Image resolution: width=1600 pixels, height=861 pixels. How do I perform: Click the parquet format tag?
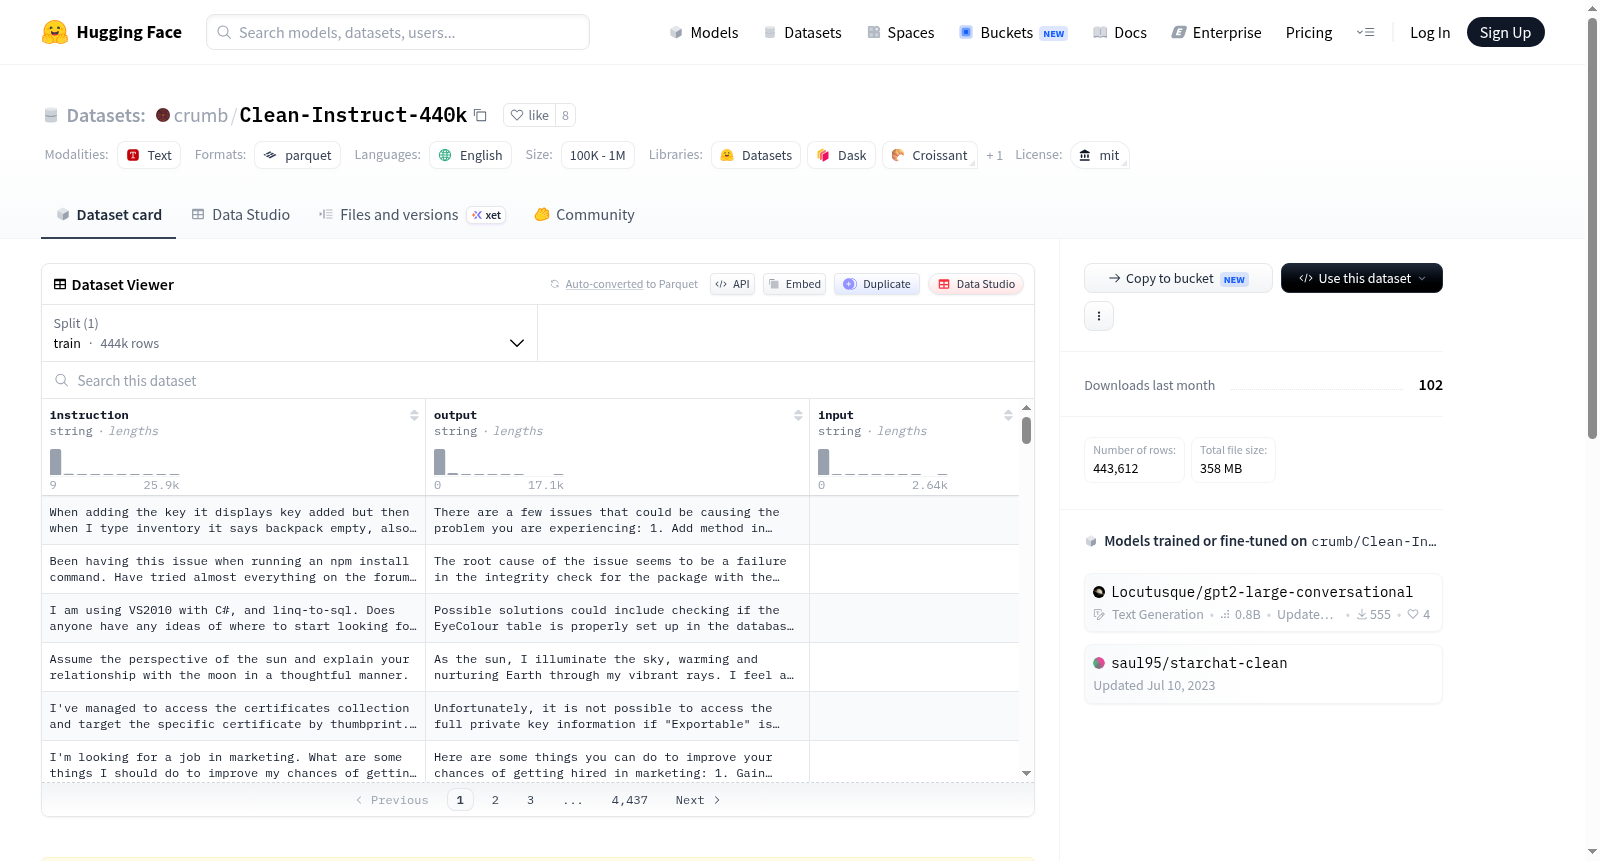click(x=298, y=155)
